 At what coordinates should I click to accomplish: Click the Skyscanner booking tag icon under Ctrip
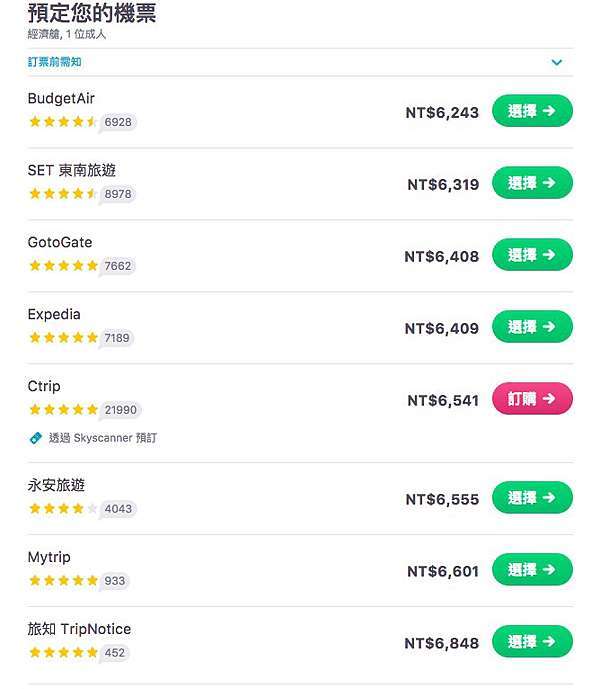pyautogui.click(x=36, y=438)
